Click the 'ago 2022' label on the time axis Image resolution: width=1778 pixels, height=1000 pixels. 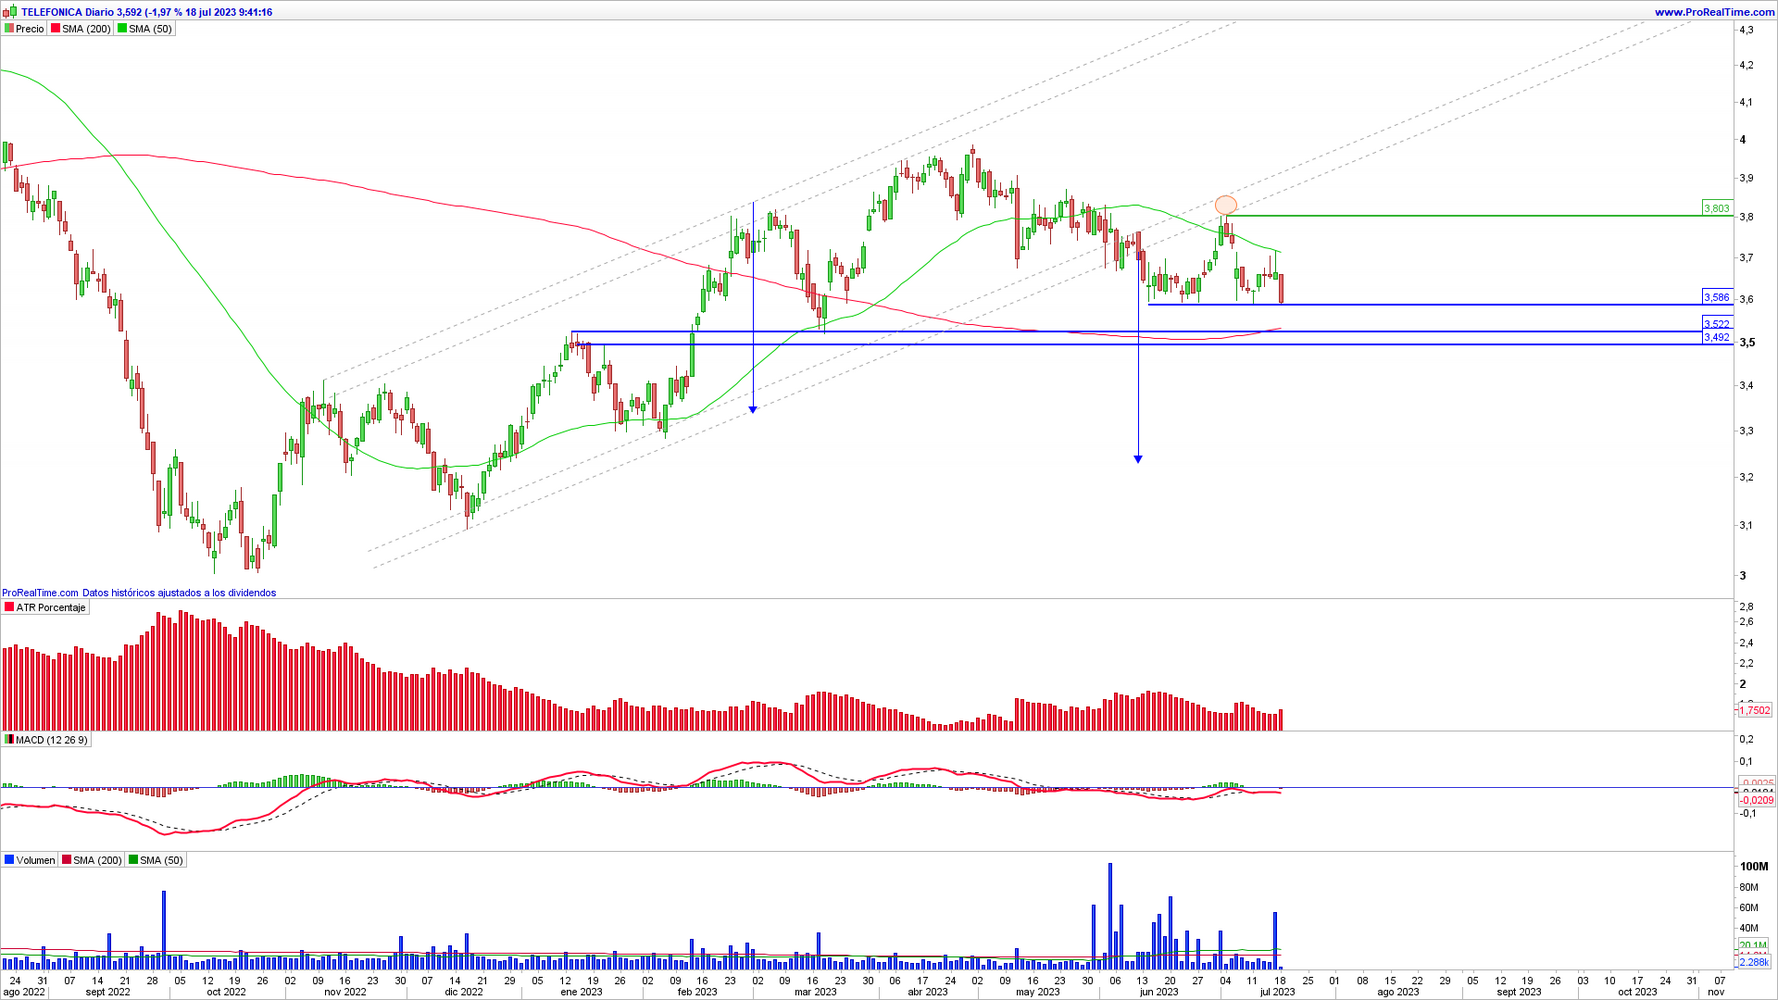pos(24,992)
